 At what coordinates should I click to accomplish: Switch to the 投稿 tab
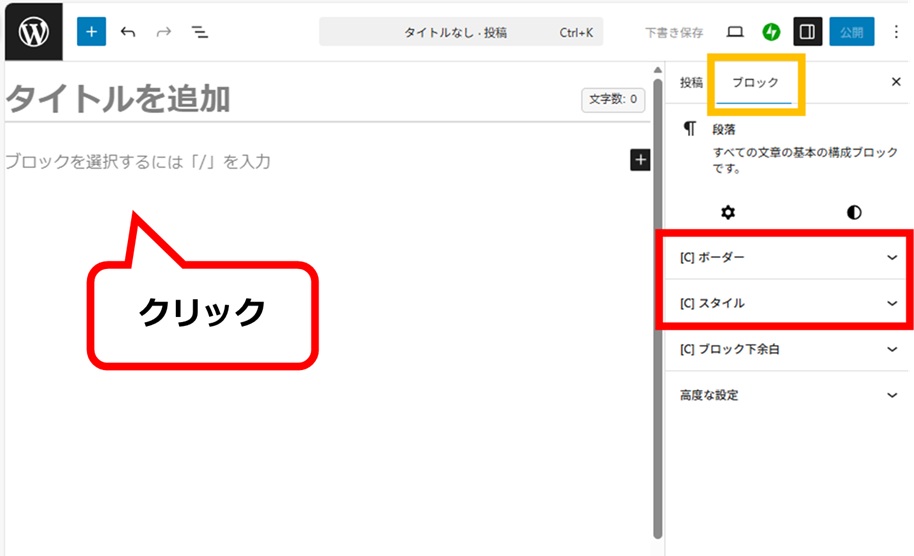pyautogui.click(x=691, y=83)
